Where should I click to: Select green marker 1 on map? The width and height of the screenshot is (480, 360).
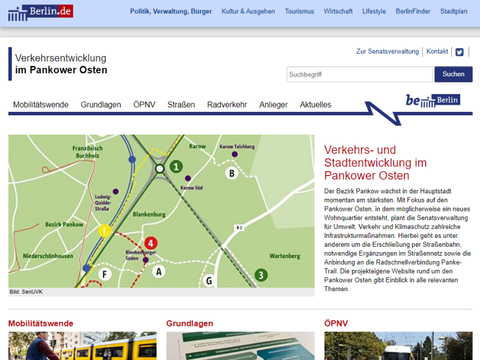coord(176,166)
